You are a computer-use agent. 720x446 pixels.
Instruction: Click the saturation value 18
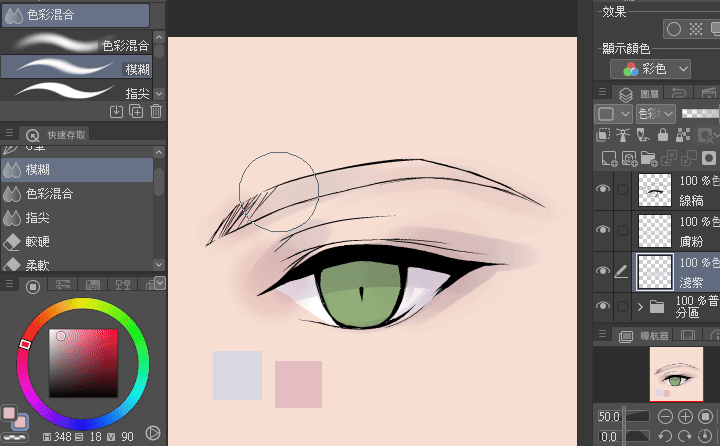pyautogui.click(x=95, y=437)
